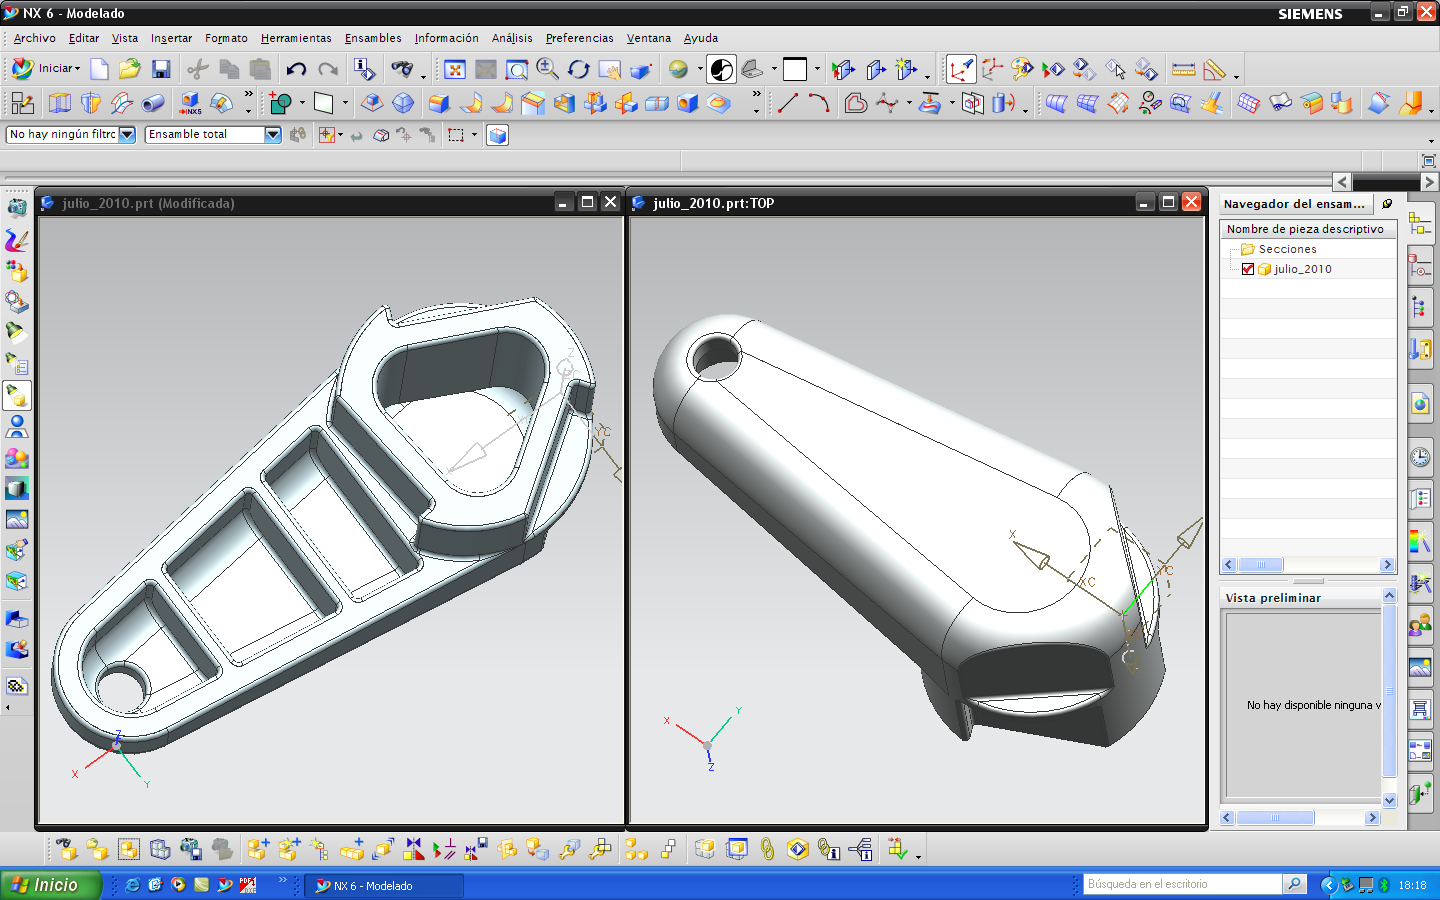
Task: Click the Vista preliminar vertical scrollbar down arrow
Action: tap(1389, 800)
